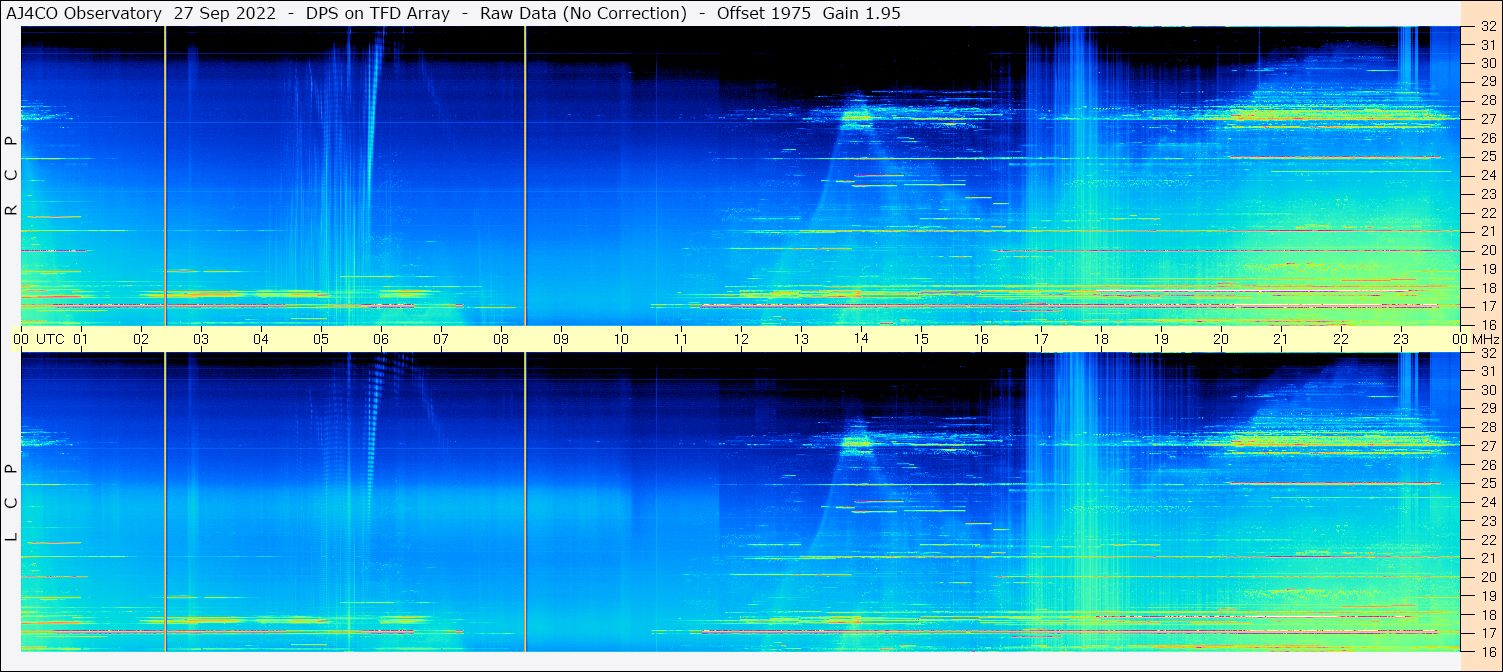Image resolution: width=1503 pixels, height=672 pixels.
Task: Click the 23 MHz label of the LCP panel
Action: pyautogui.click(x=1487, y=521)
